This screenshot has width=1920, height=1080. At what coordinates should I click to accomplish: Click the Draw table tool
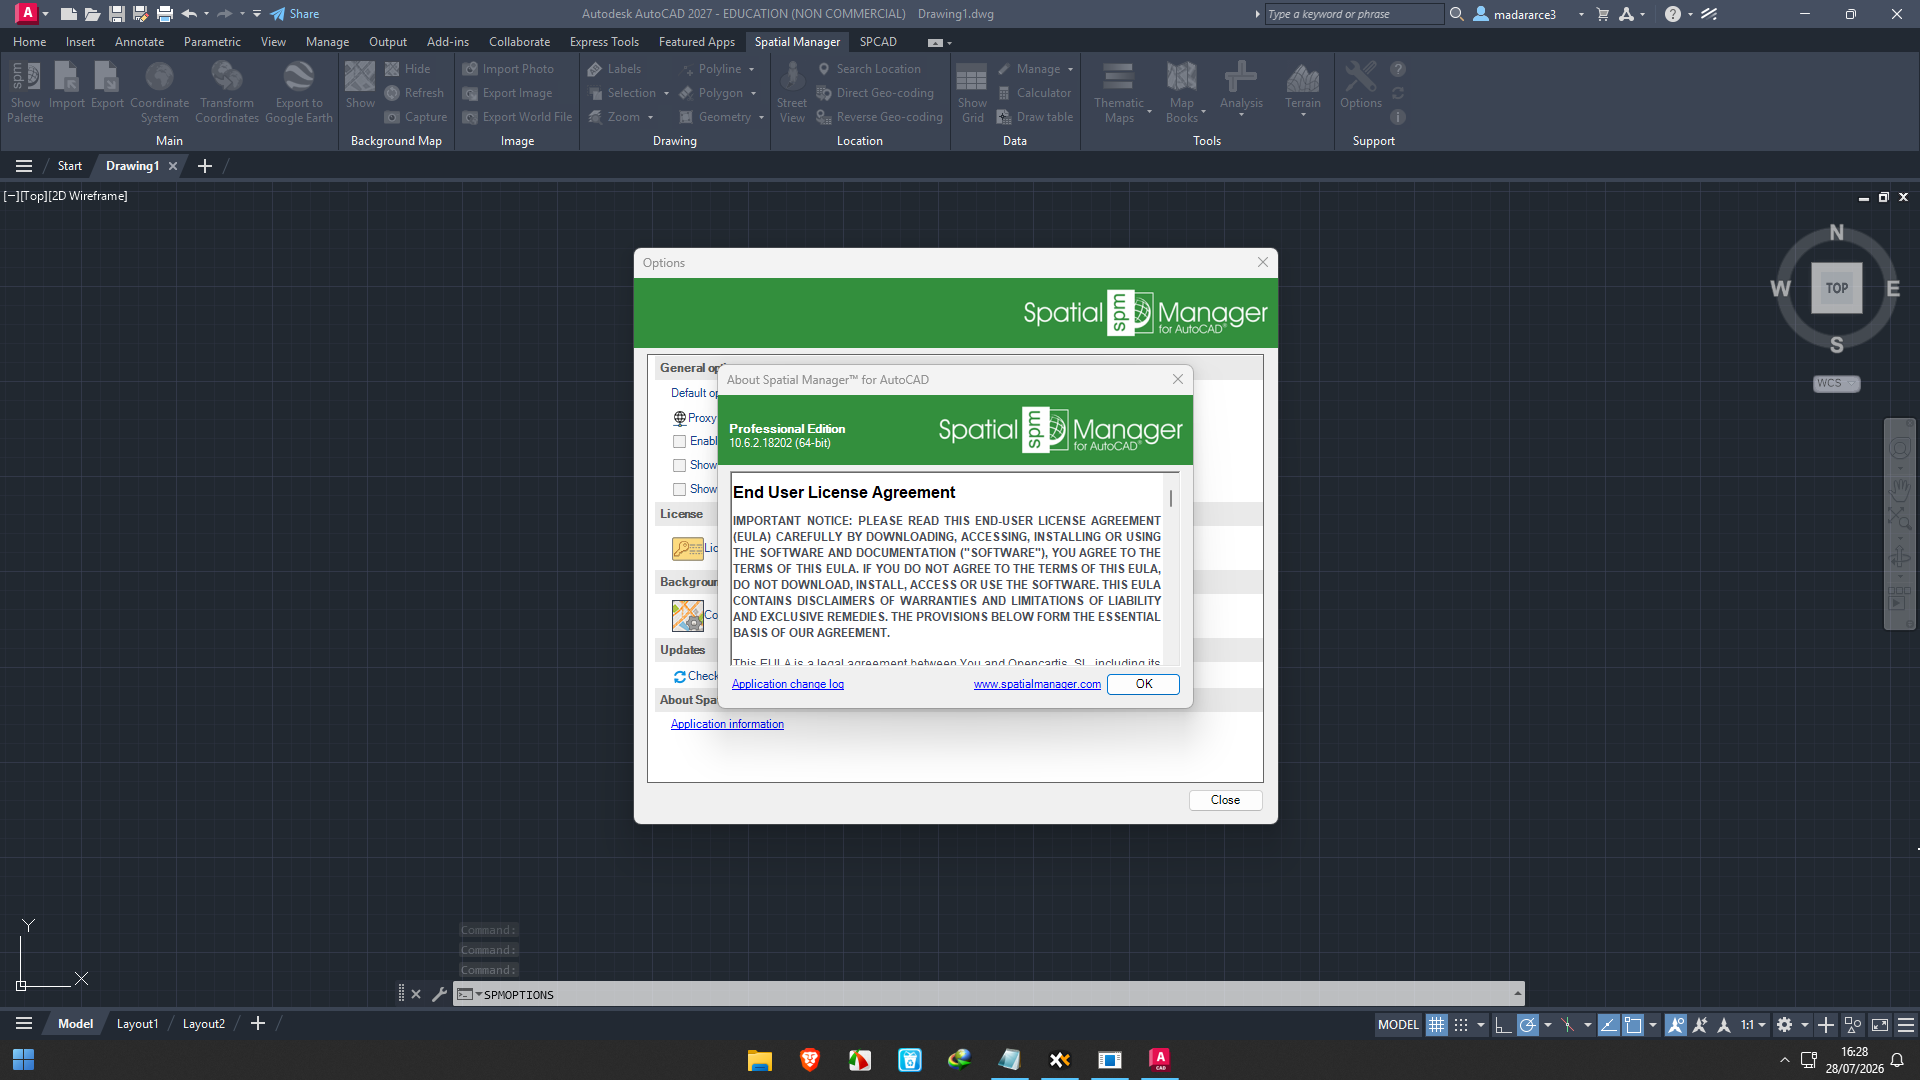1035,117
